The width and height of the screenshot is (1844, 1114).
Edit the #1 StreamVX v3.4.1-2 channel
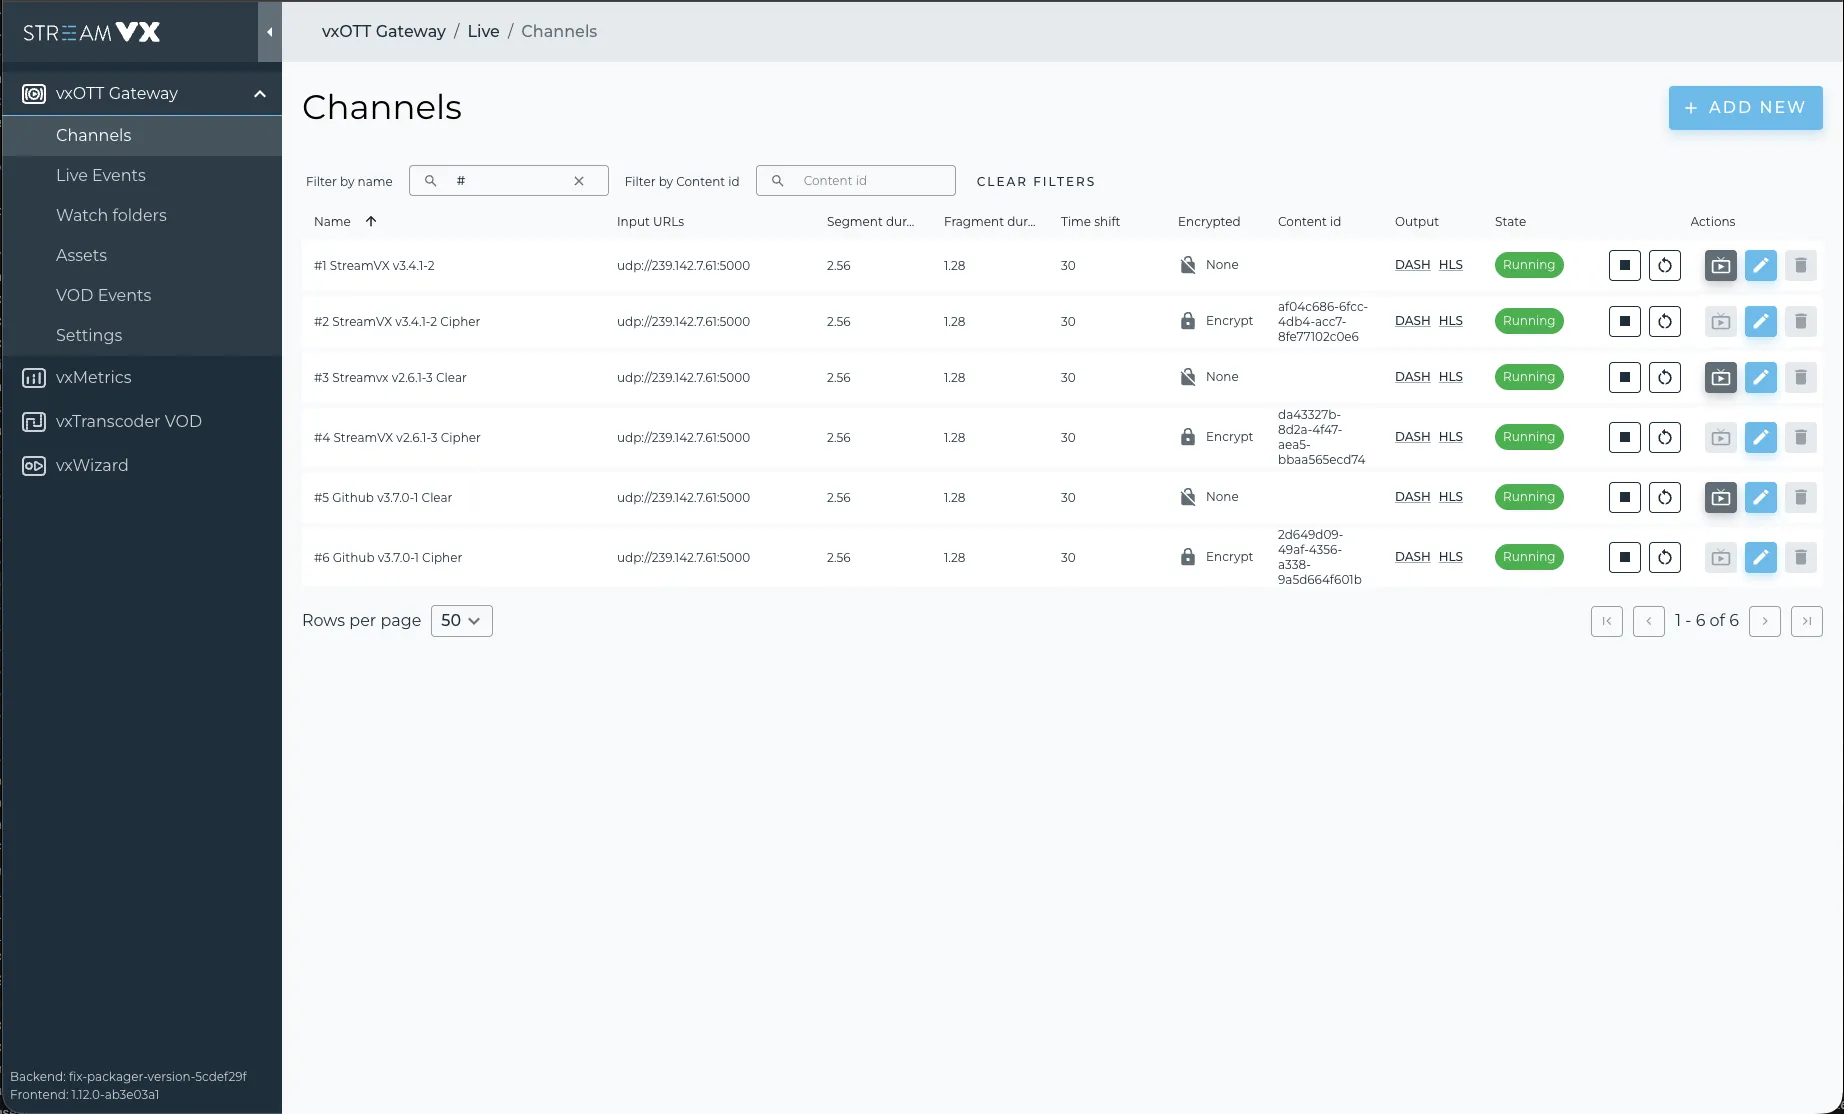1760,265
